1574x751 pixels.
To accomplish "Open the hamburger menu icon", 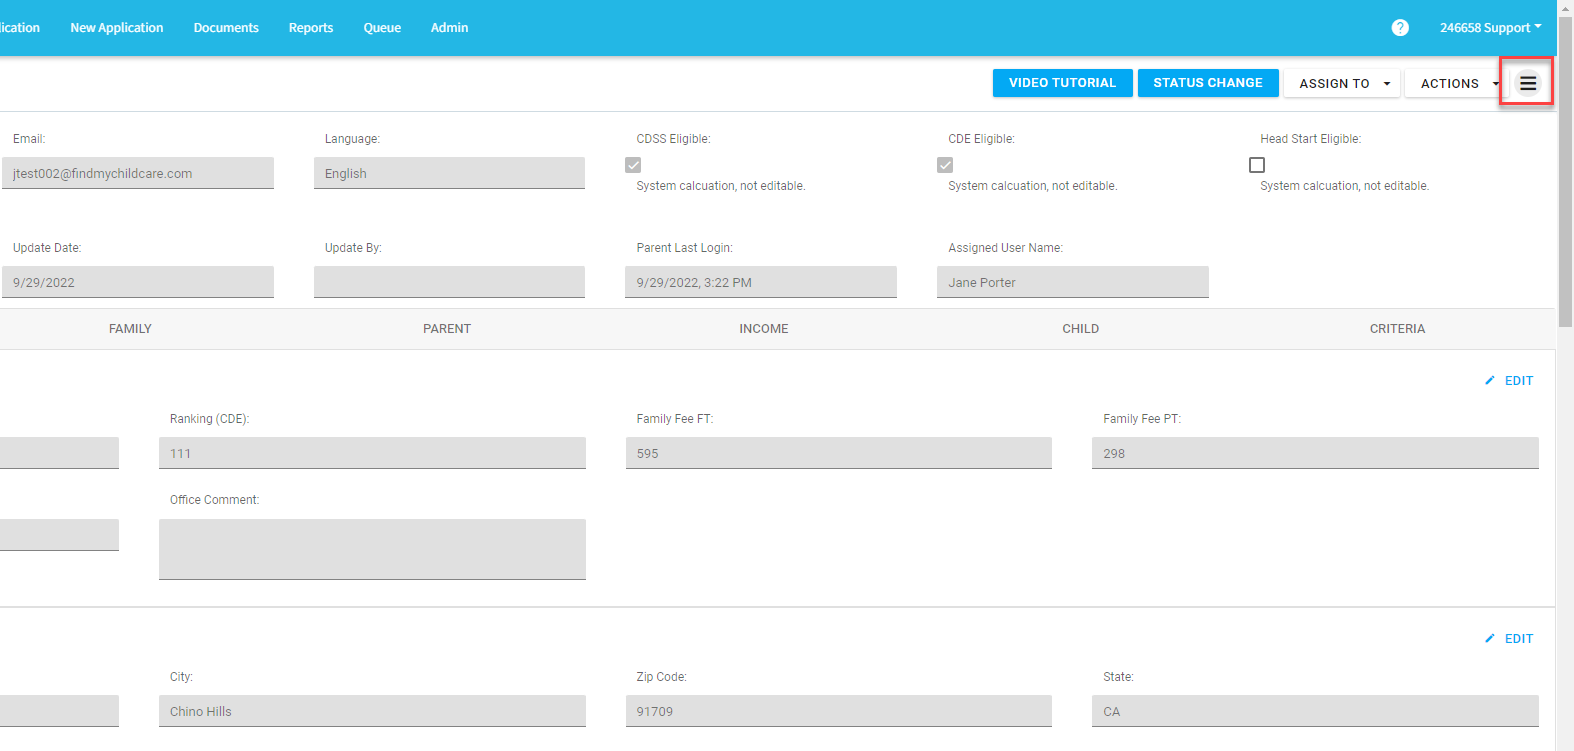I will coord(1527,83).
